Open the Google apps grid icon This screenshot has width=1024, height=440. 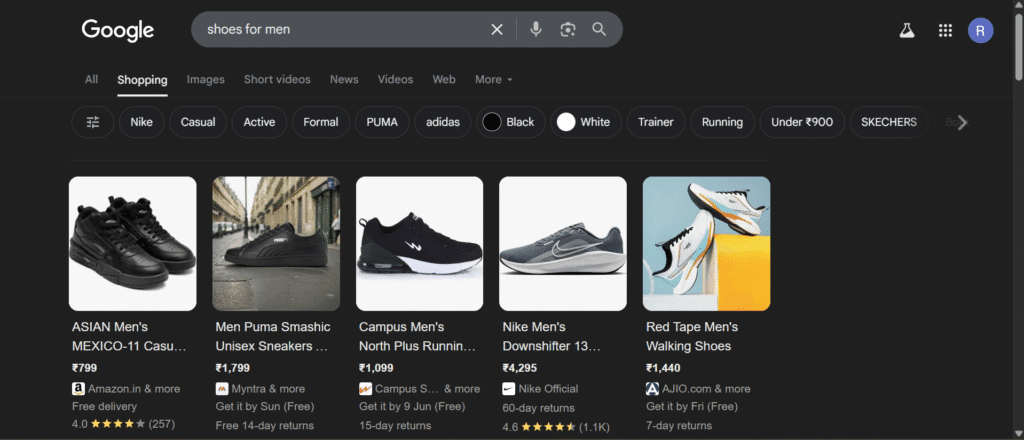pyautogui.click(x=945, y=30)
